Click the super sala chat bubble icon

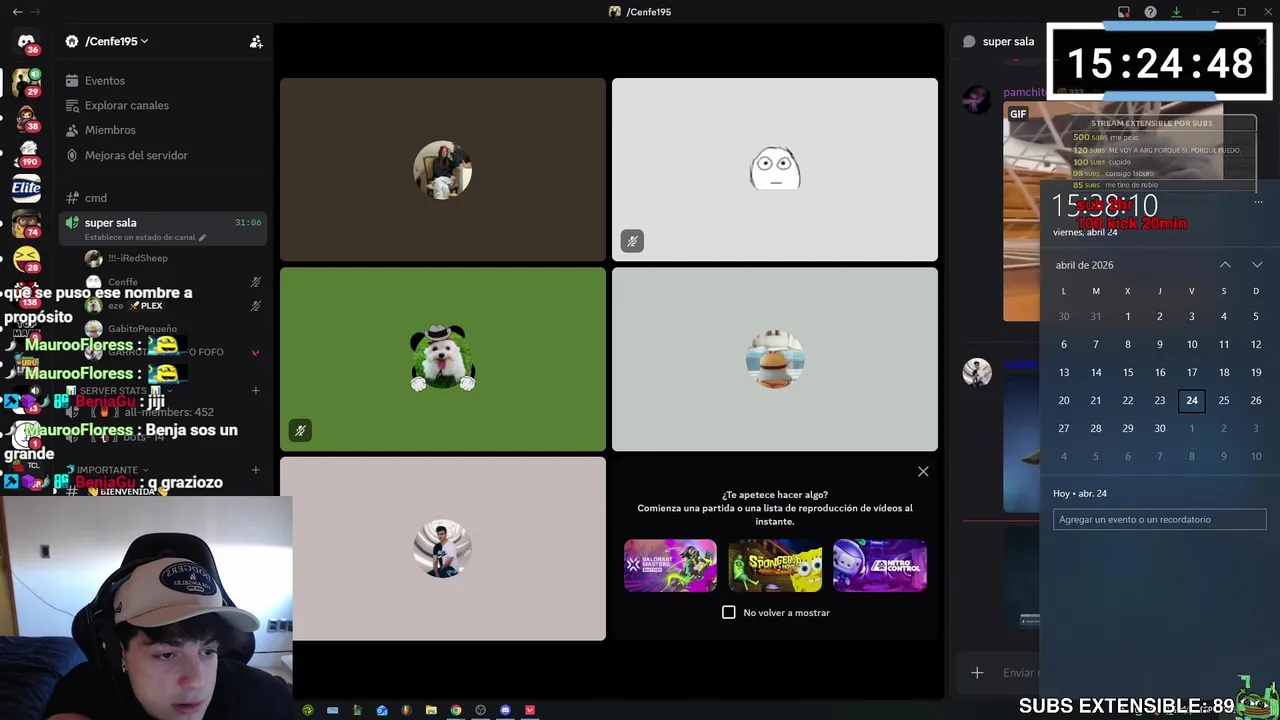click(969, 41)
